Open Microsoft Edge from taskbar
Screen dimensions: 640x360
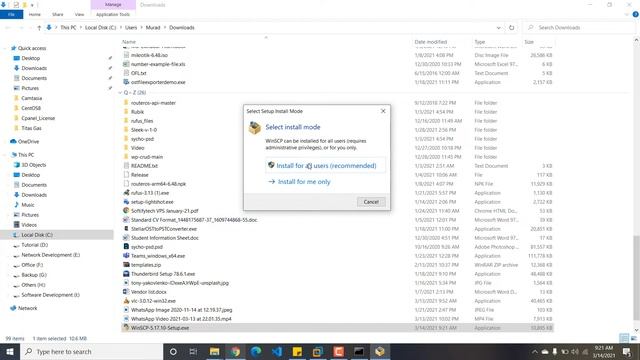coord(256,351)
